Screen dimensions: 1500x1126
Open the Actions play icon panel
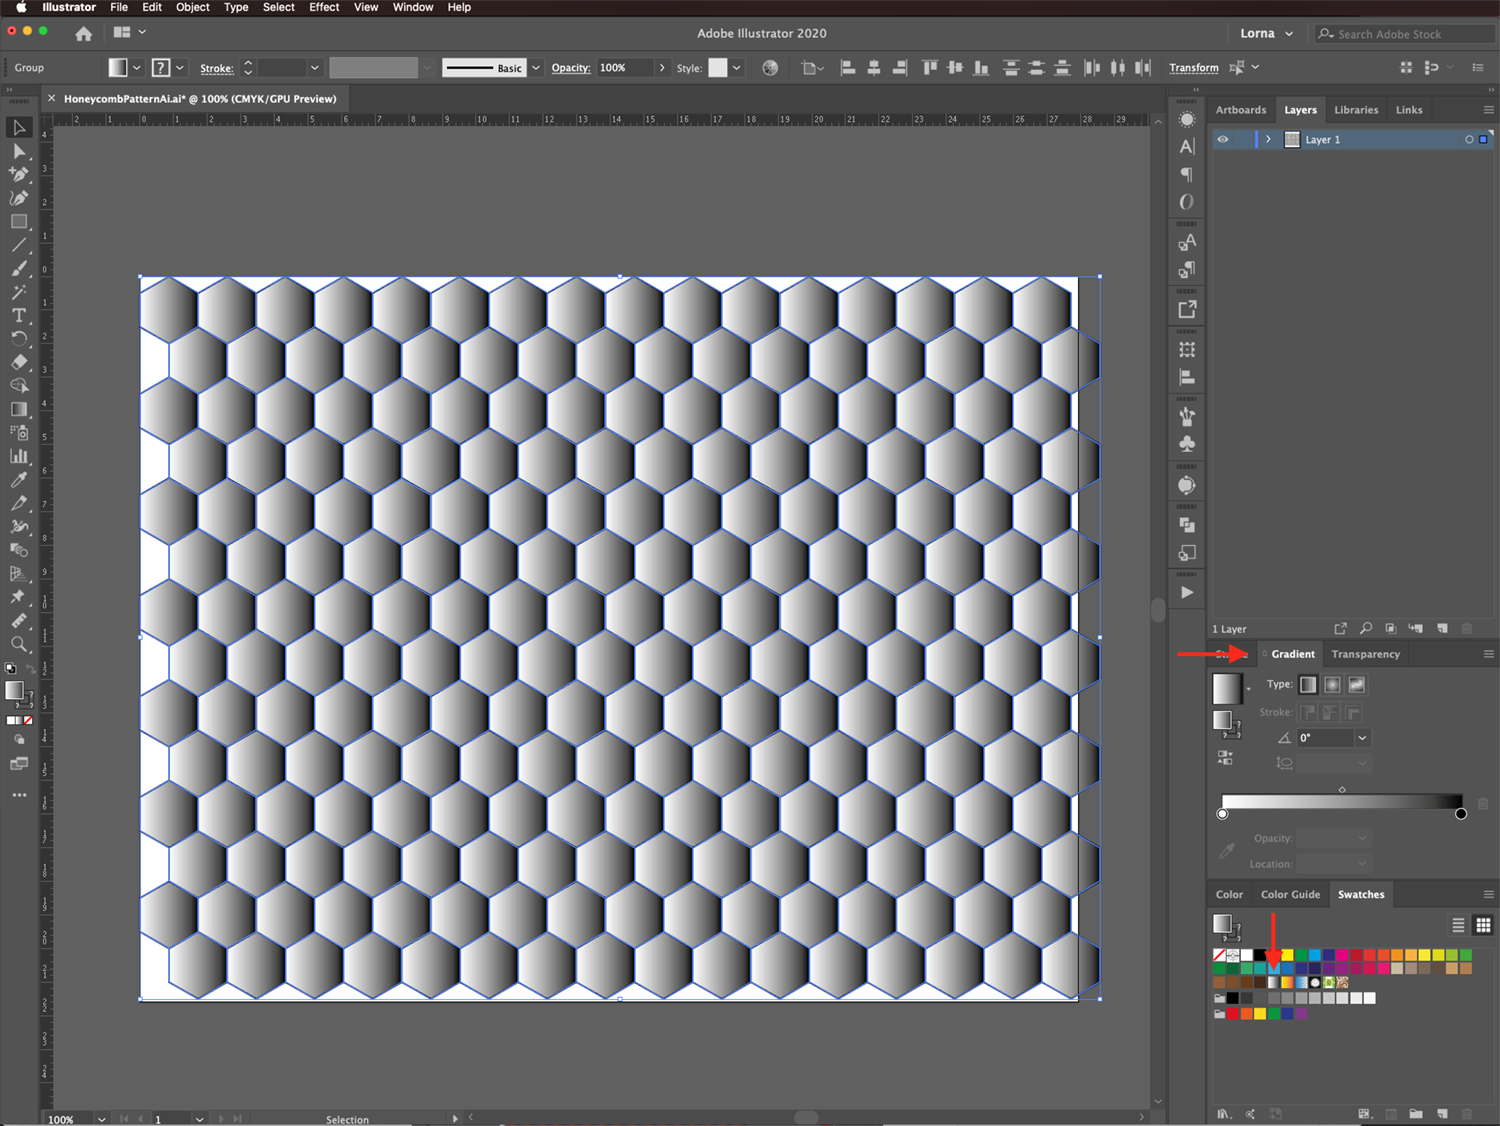click(x=1187, y=592)
